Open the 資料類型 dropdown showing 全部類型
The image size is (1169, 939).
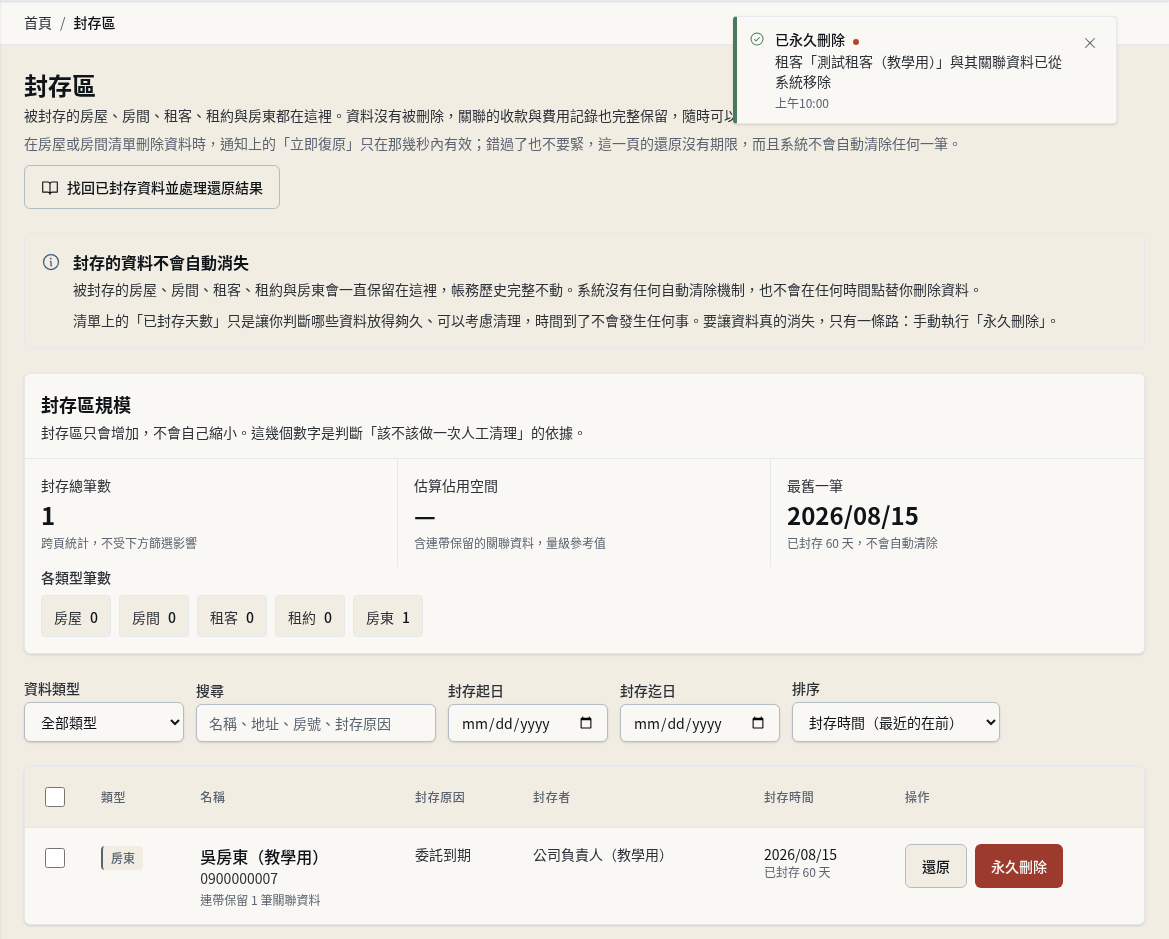pos(104,722)
